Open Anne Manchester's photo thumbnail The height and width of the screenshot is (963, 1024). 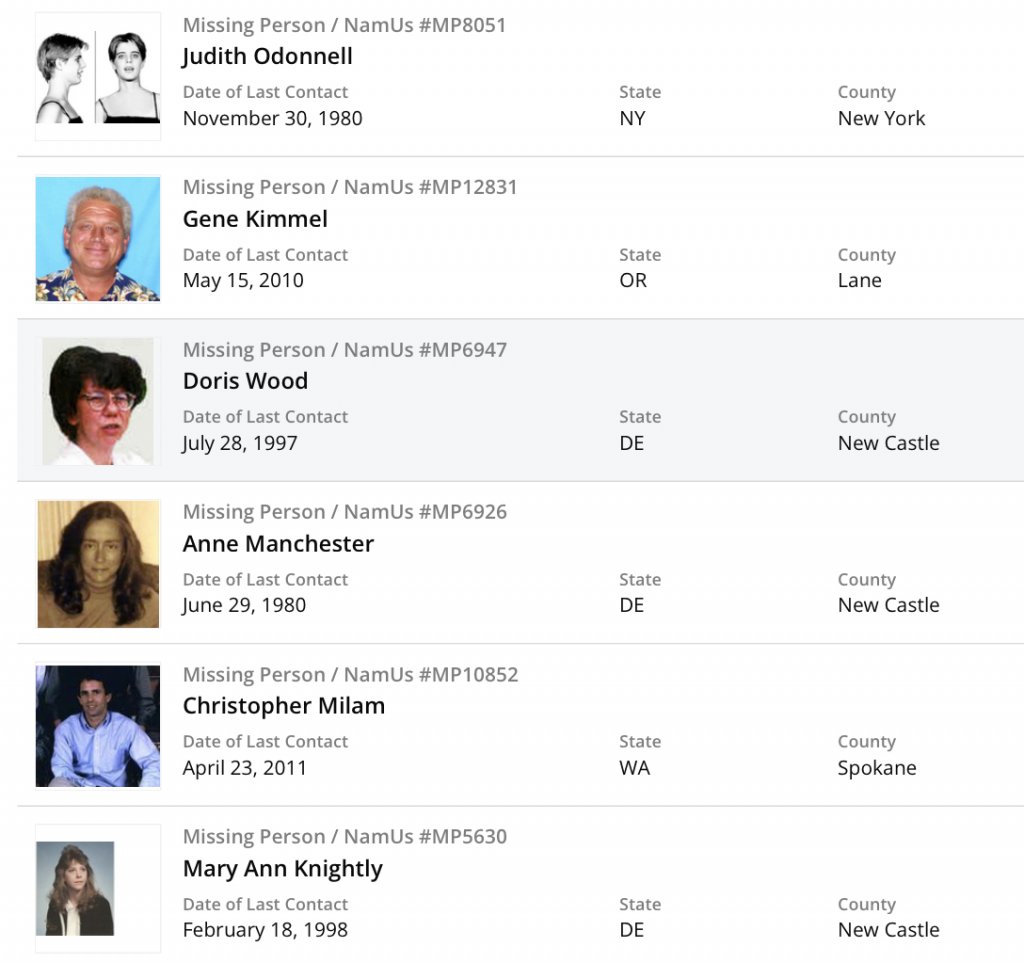click(98, 564)
